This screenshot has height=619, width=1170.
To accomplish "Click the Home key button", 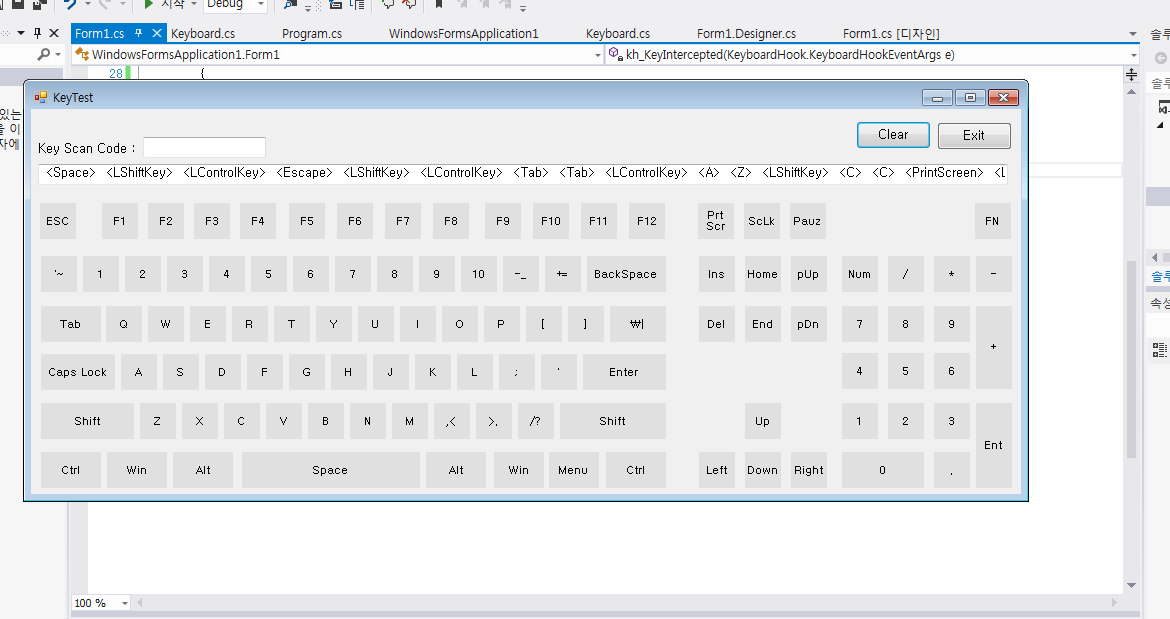I will pyautogui.click(x=763, y=274).
